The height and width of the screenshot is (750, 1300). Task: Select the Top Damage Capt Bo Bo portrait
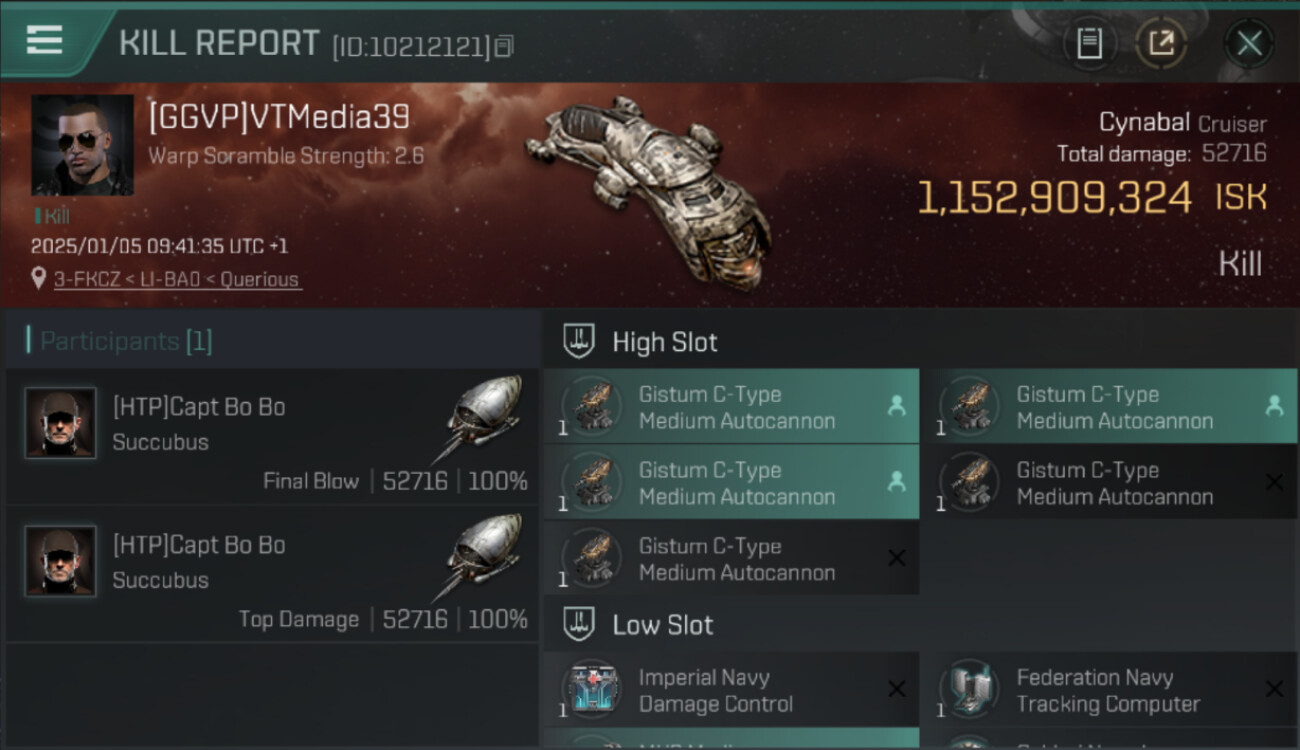click(60, 561)
